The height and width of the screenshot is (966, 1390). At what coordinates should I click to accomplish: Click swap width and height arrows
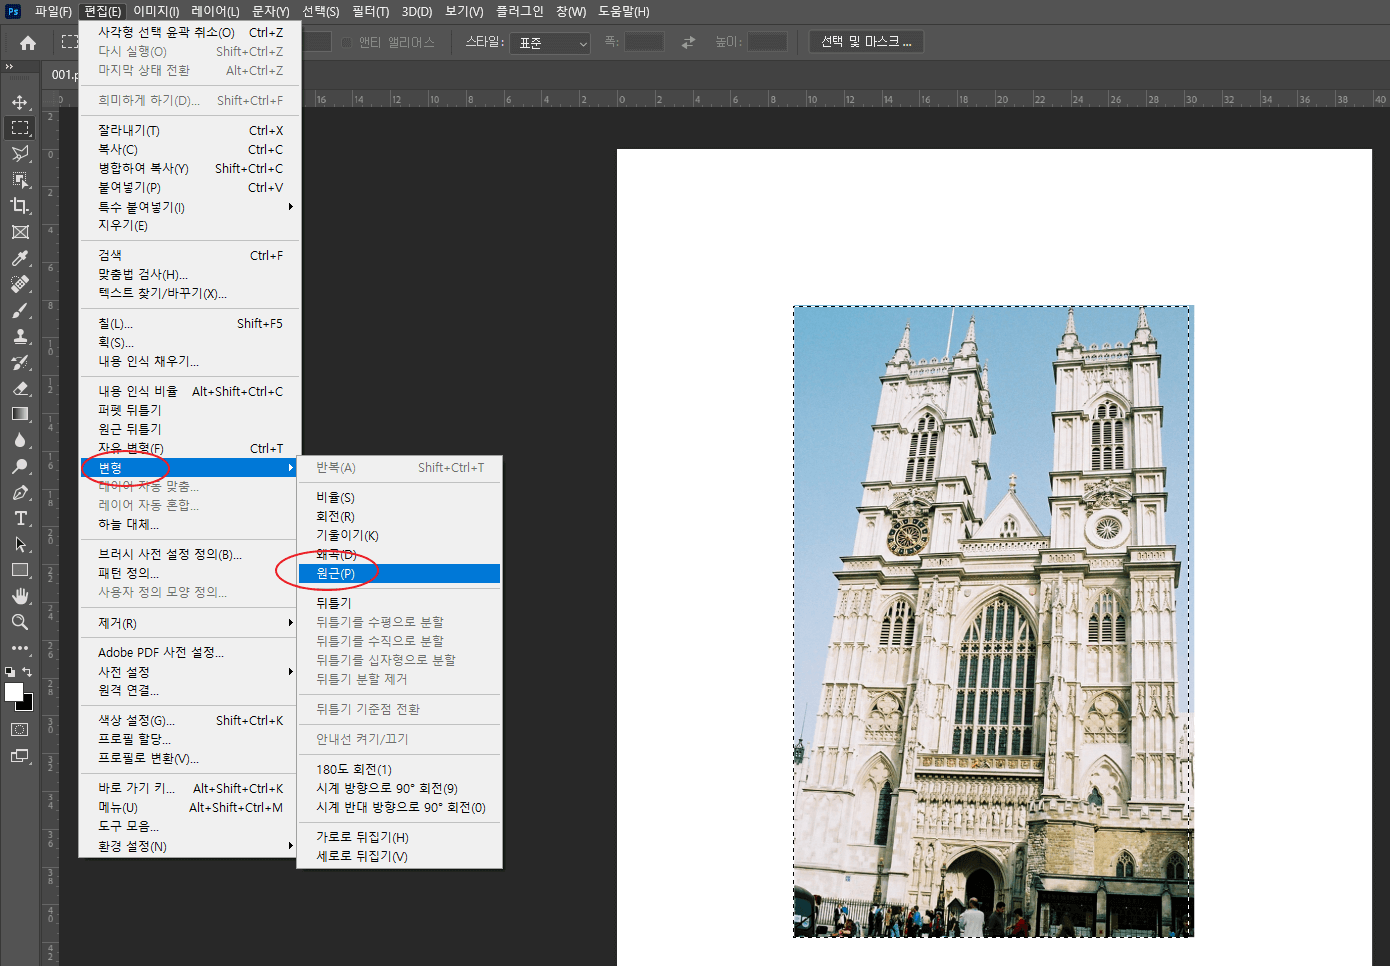tap(688, 42)
